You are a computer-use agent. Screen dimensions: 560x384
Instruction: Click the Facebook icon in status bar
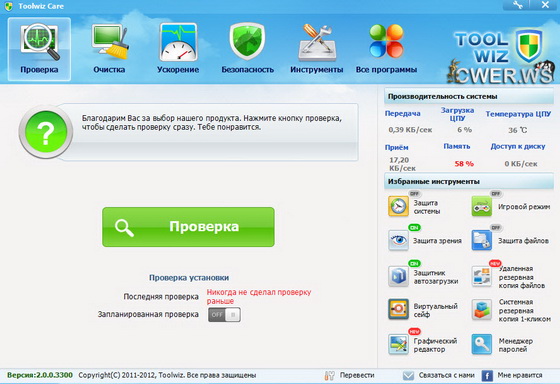click(487, 375)
